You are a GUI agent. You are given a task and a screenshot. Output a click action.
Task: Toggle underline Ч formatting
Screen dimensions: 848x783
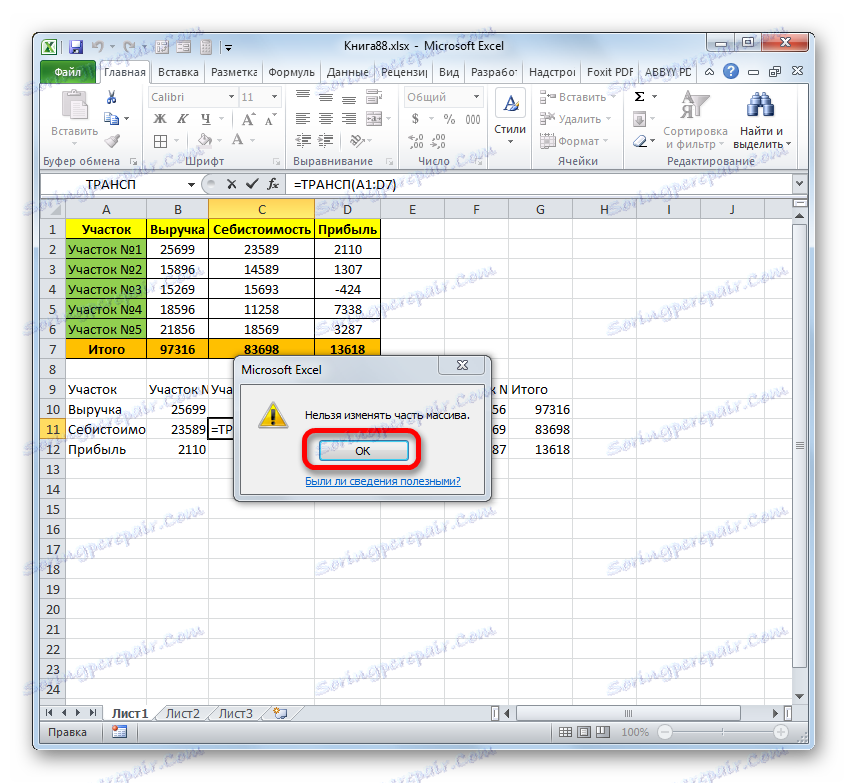pyautogui.click(x=206, y=119)
